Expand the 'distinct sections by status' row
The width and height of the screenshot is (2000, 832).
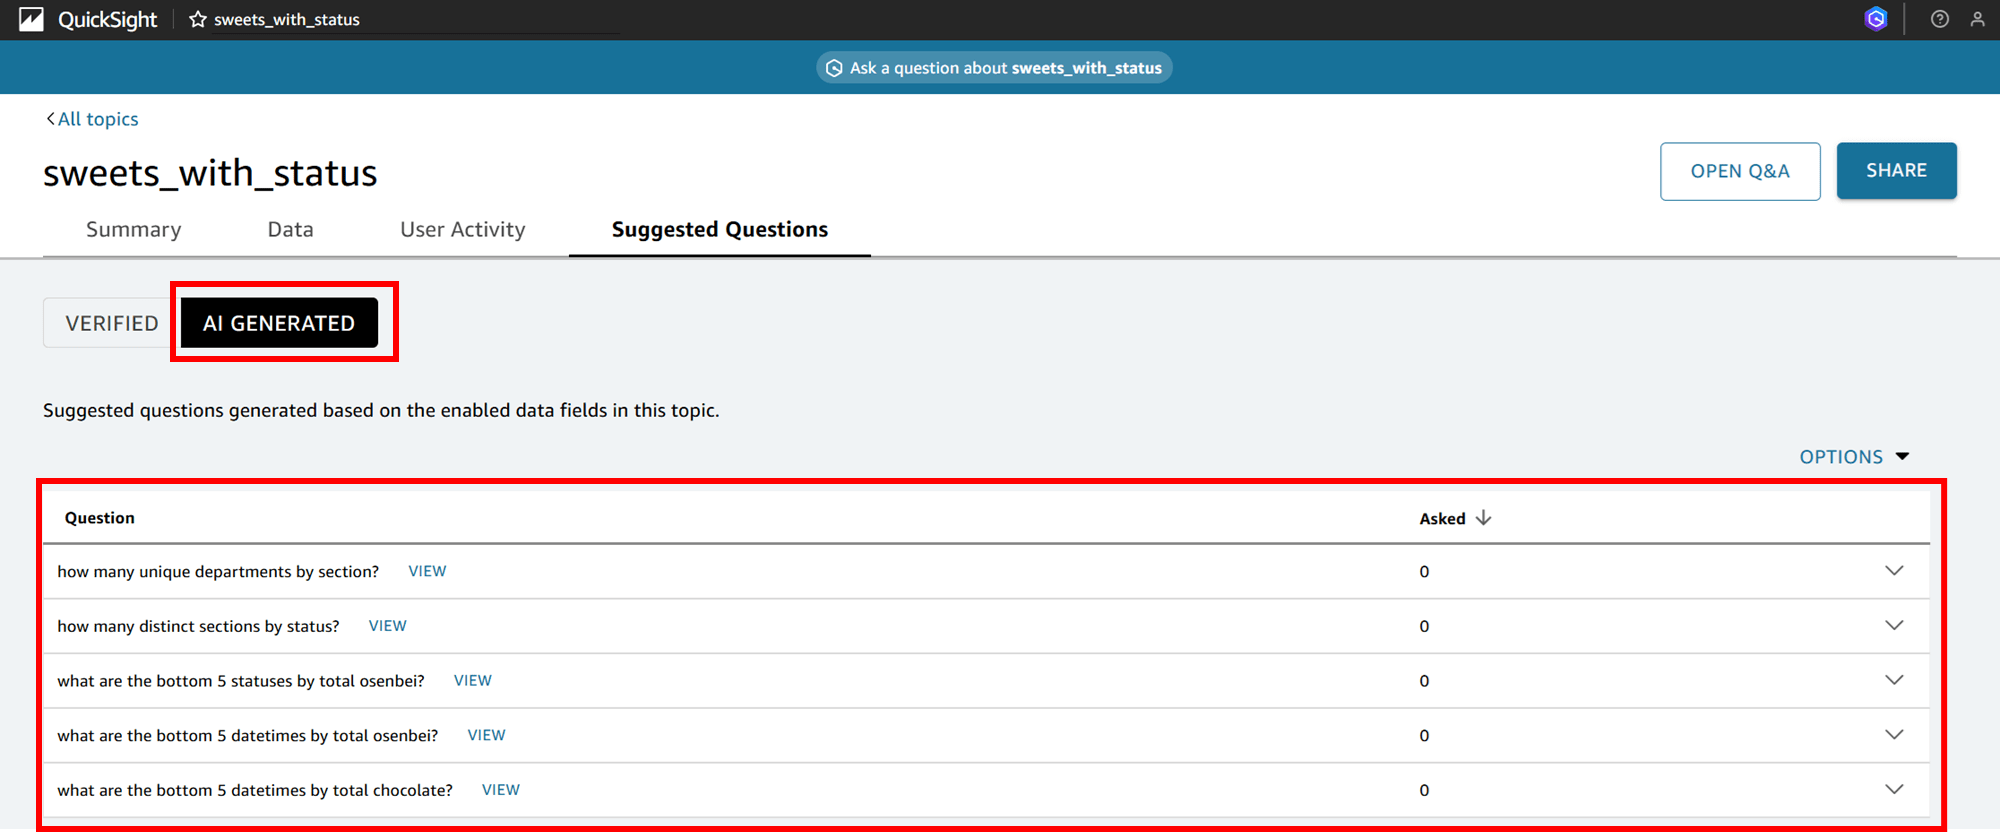pyautogui.click(x=1894, y=626)
